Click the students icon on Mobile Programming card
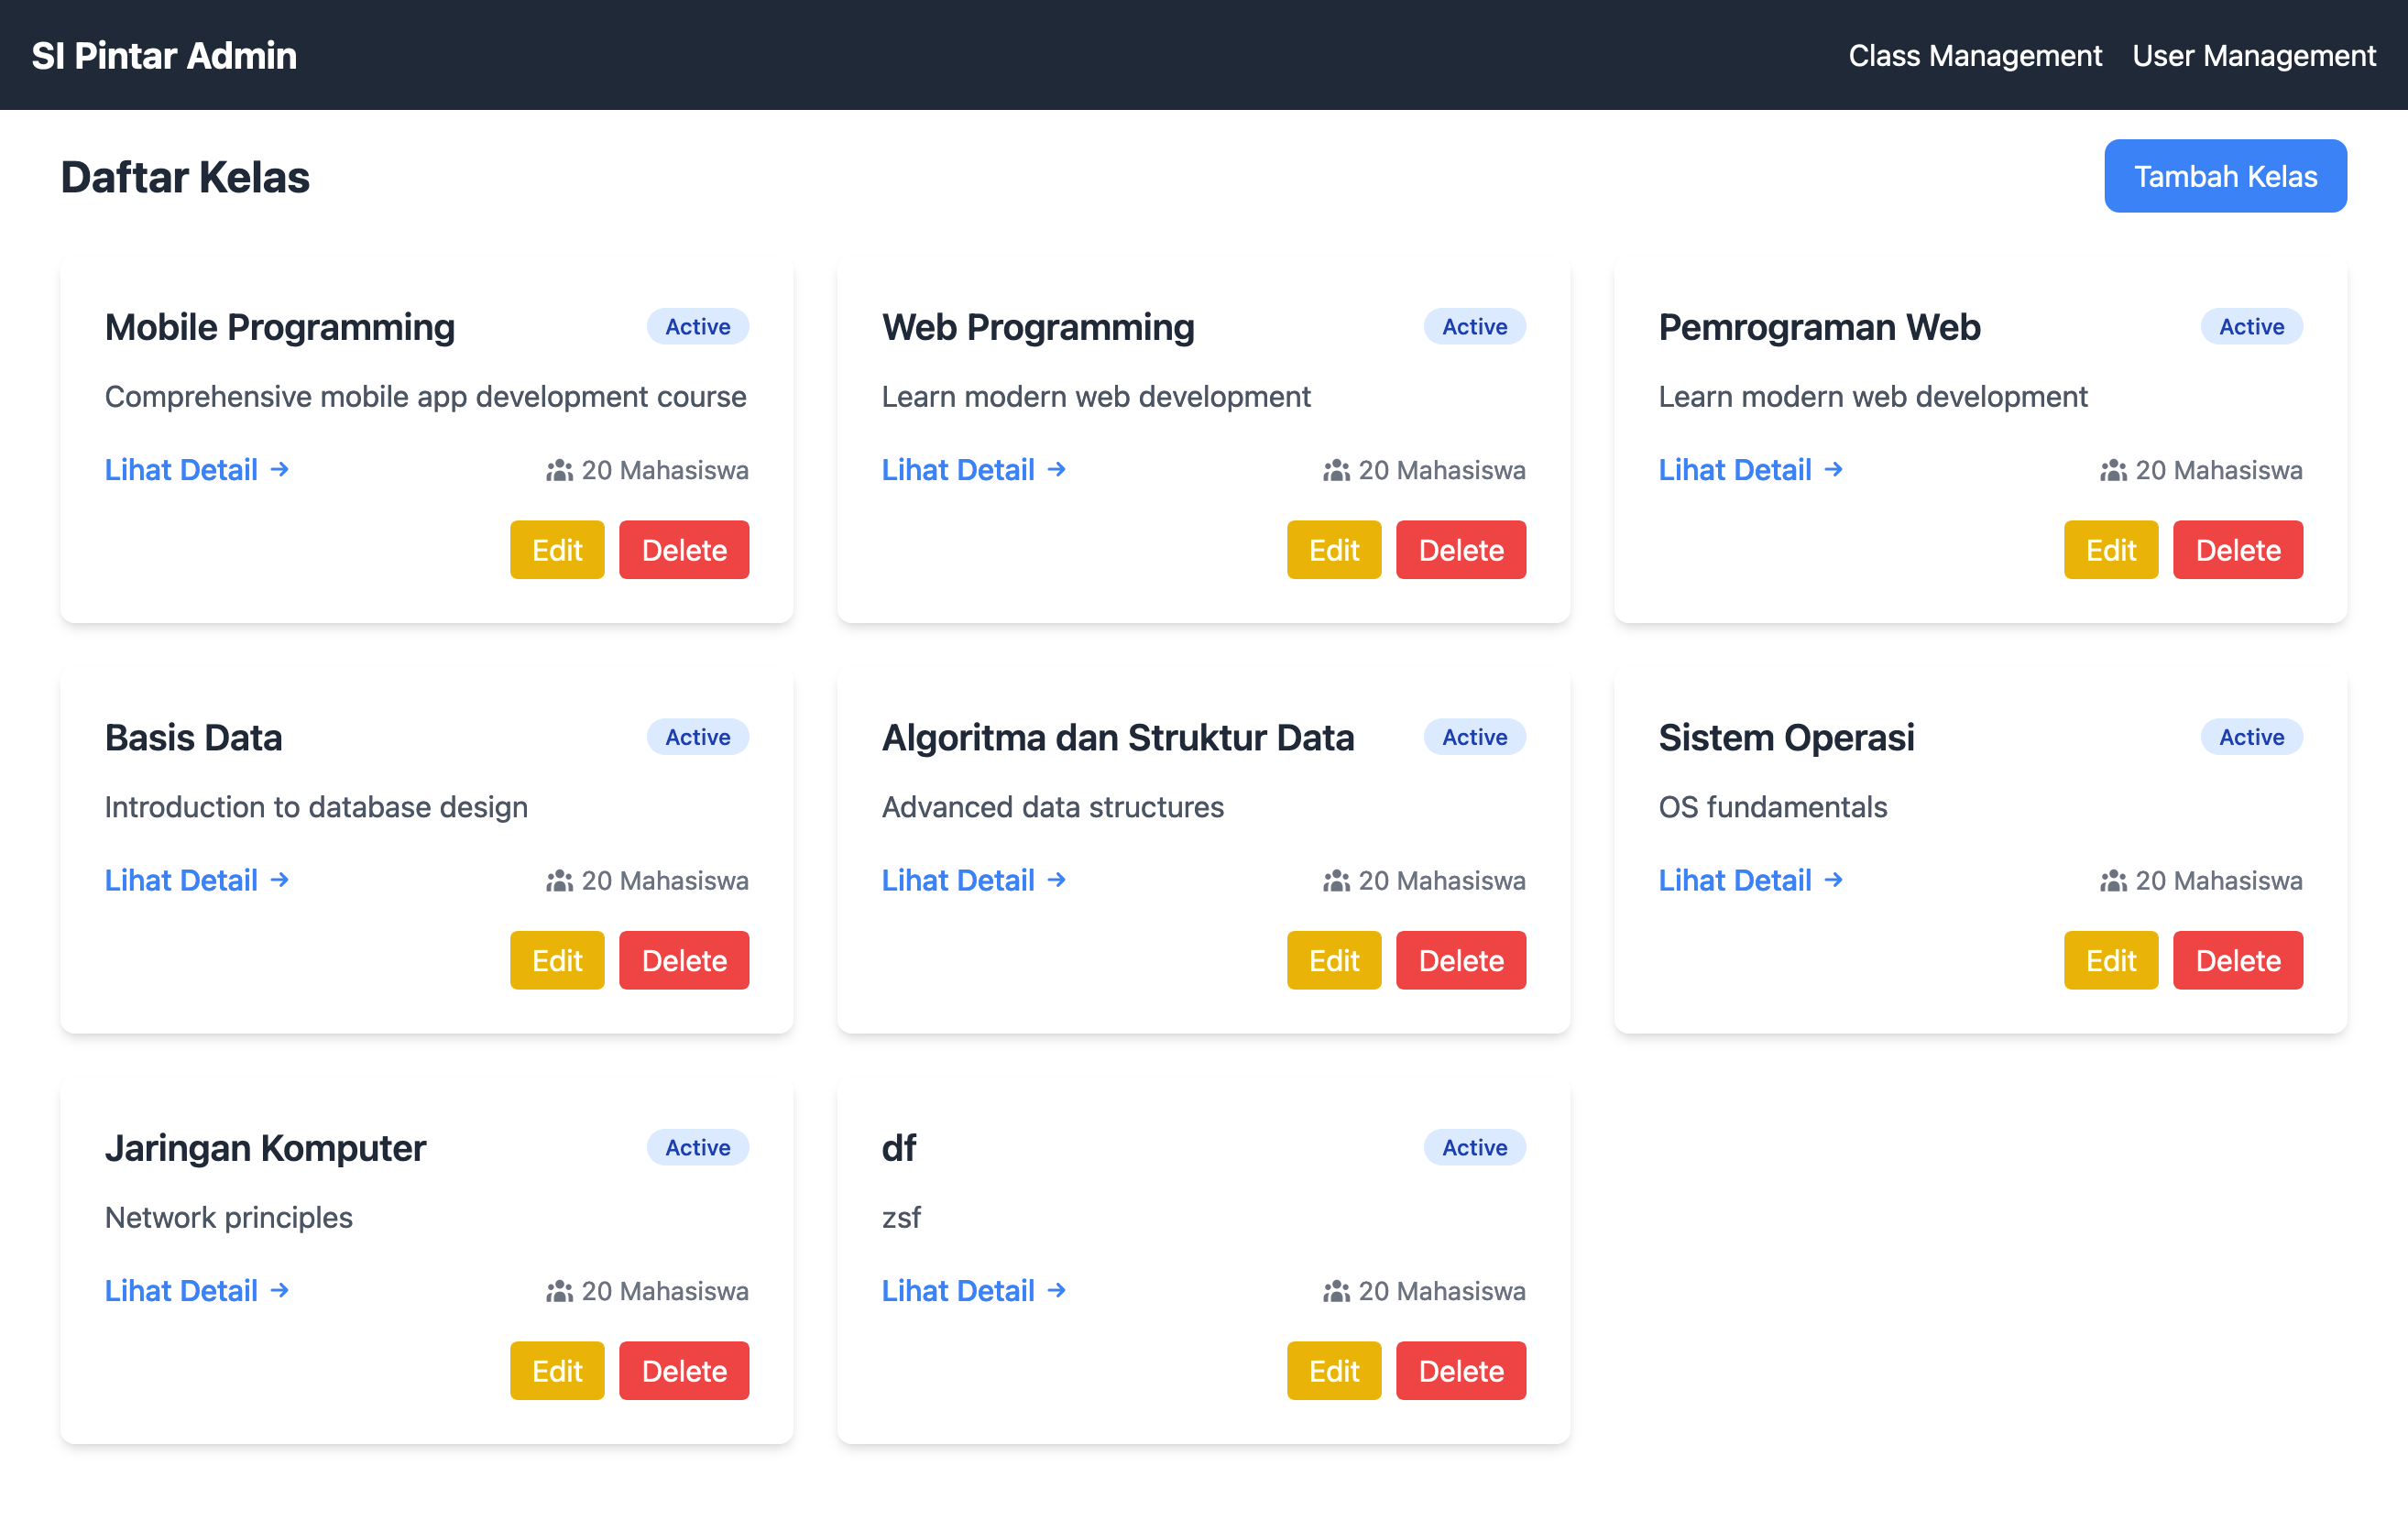2408x1521 pixels. (x=560, y=470)
